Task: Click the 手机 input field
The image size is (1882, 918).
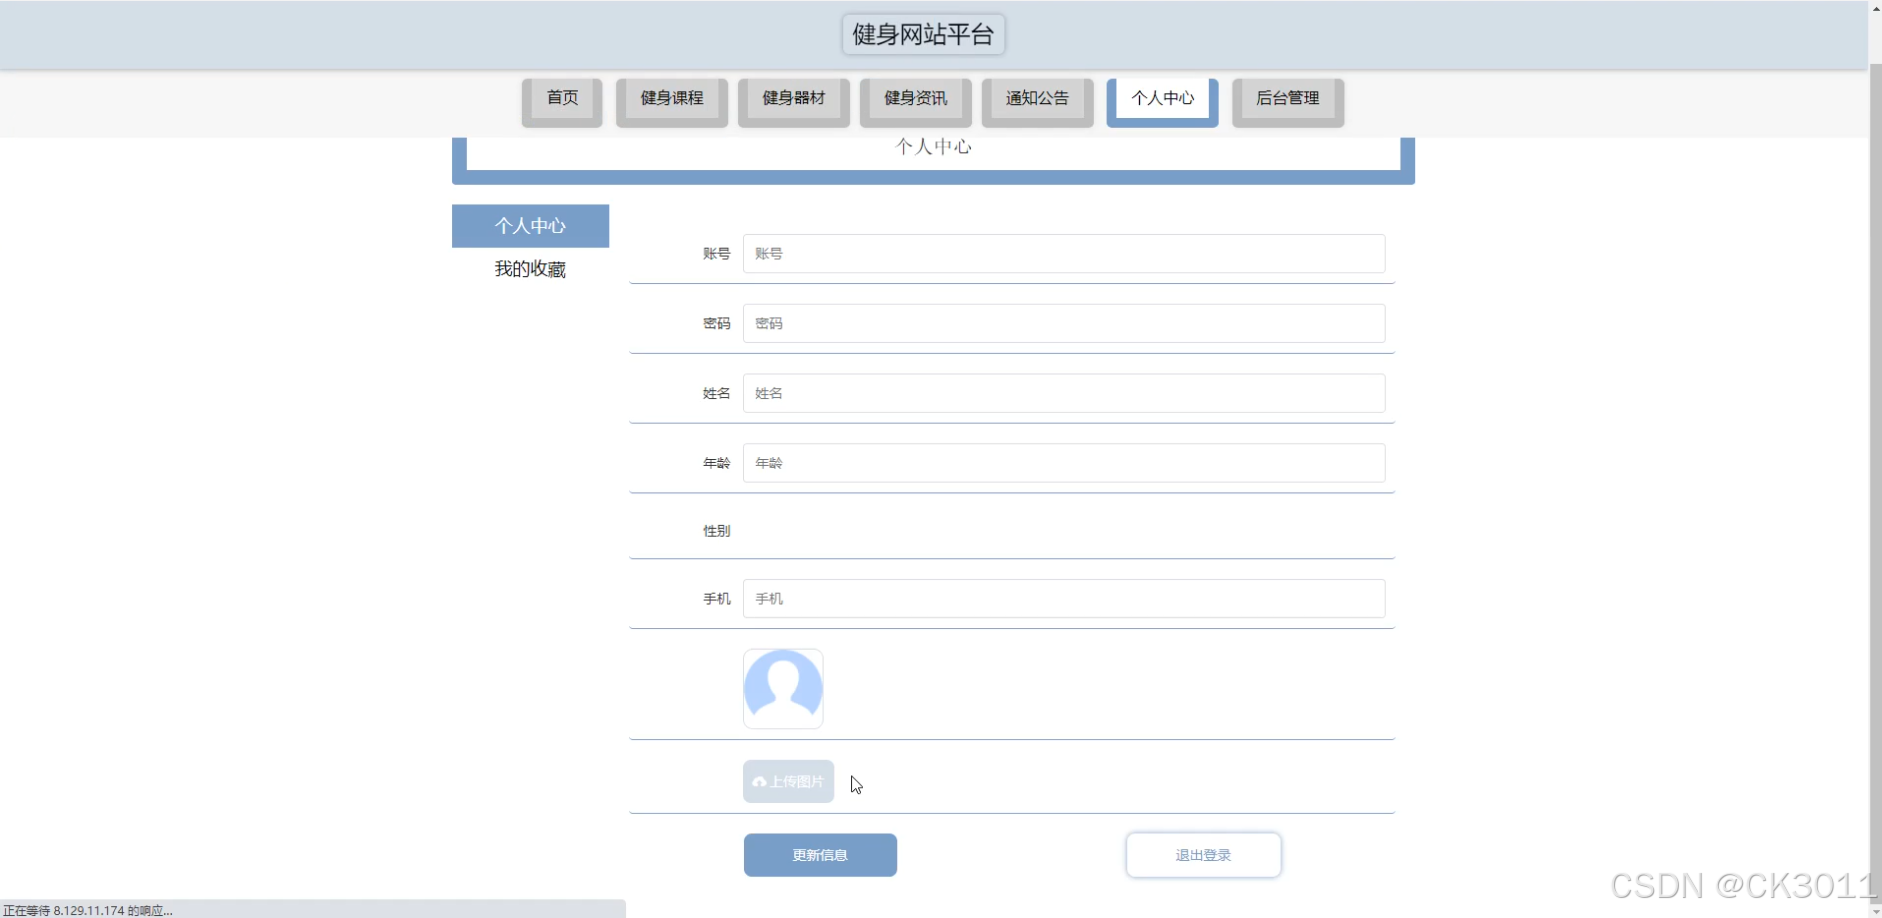Action: click(x=1063, y=598)
